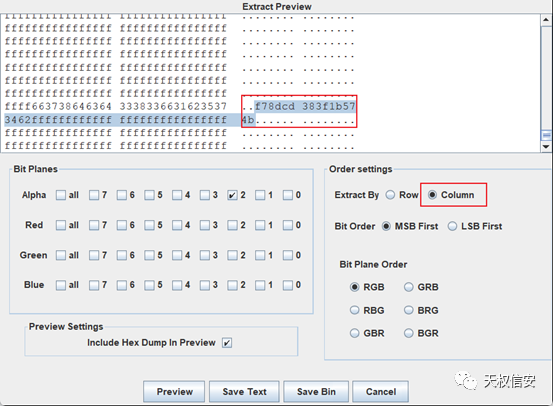Viewport: 553px width, 406px height.
Task: Cancel the extract dialog
Action: click(381, 392)
